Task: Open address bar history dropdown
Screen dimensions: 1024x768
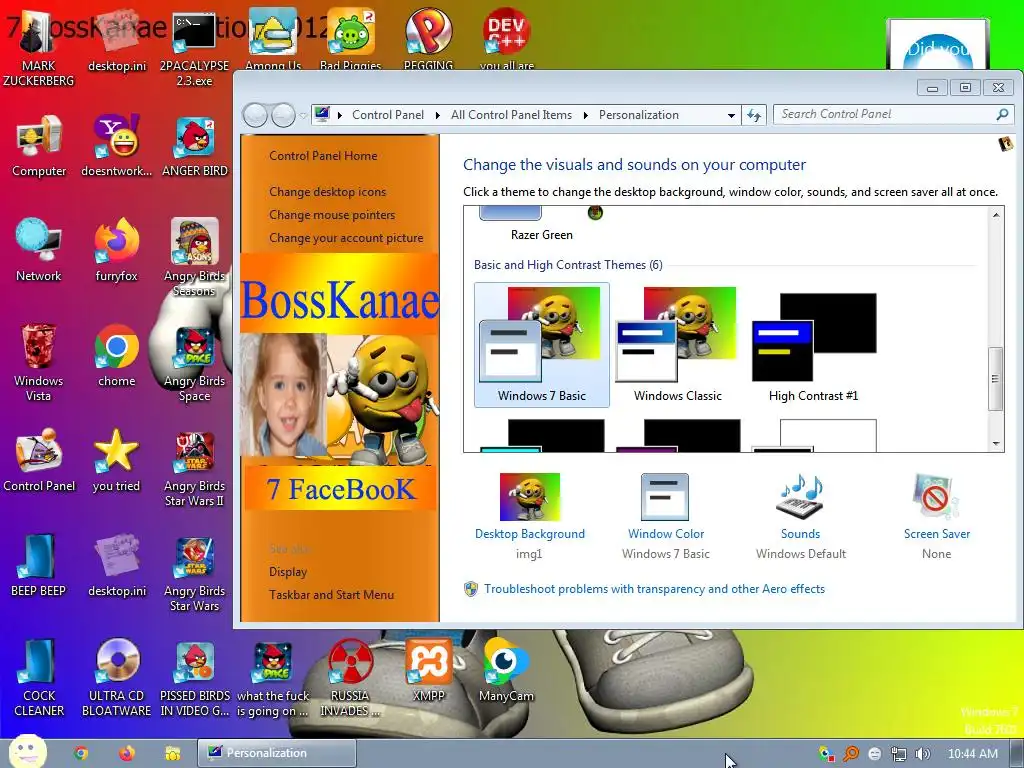Action: pos(731,116)
